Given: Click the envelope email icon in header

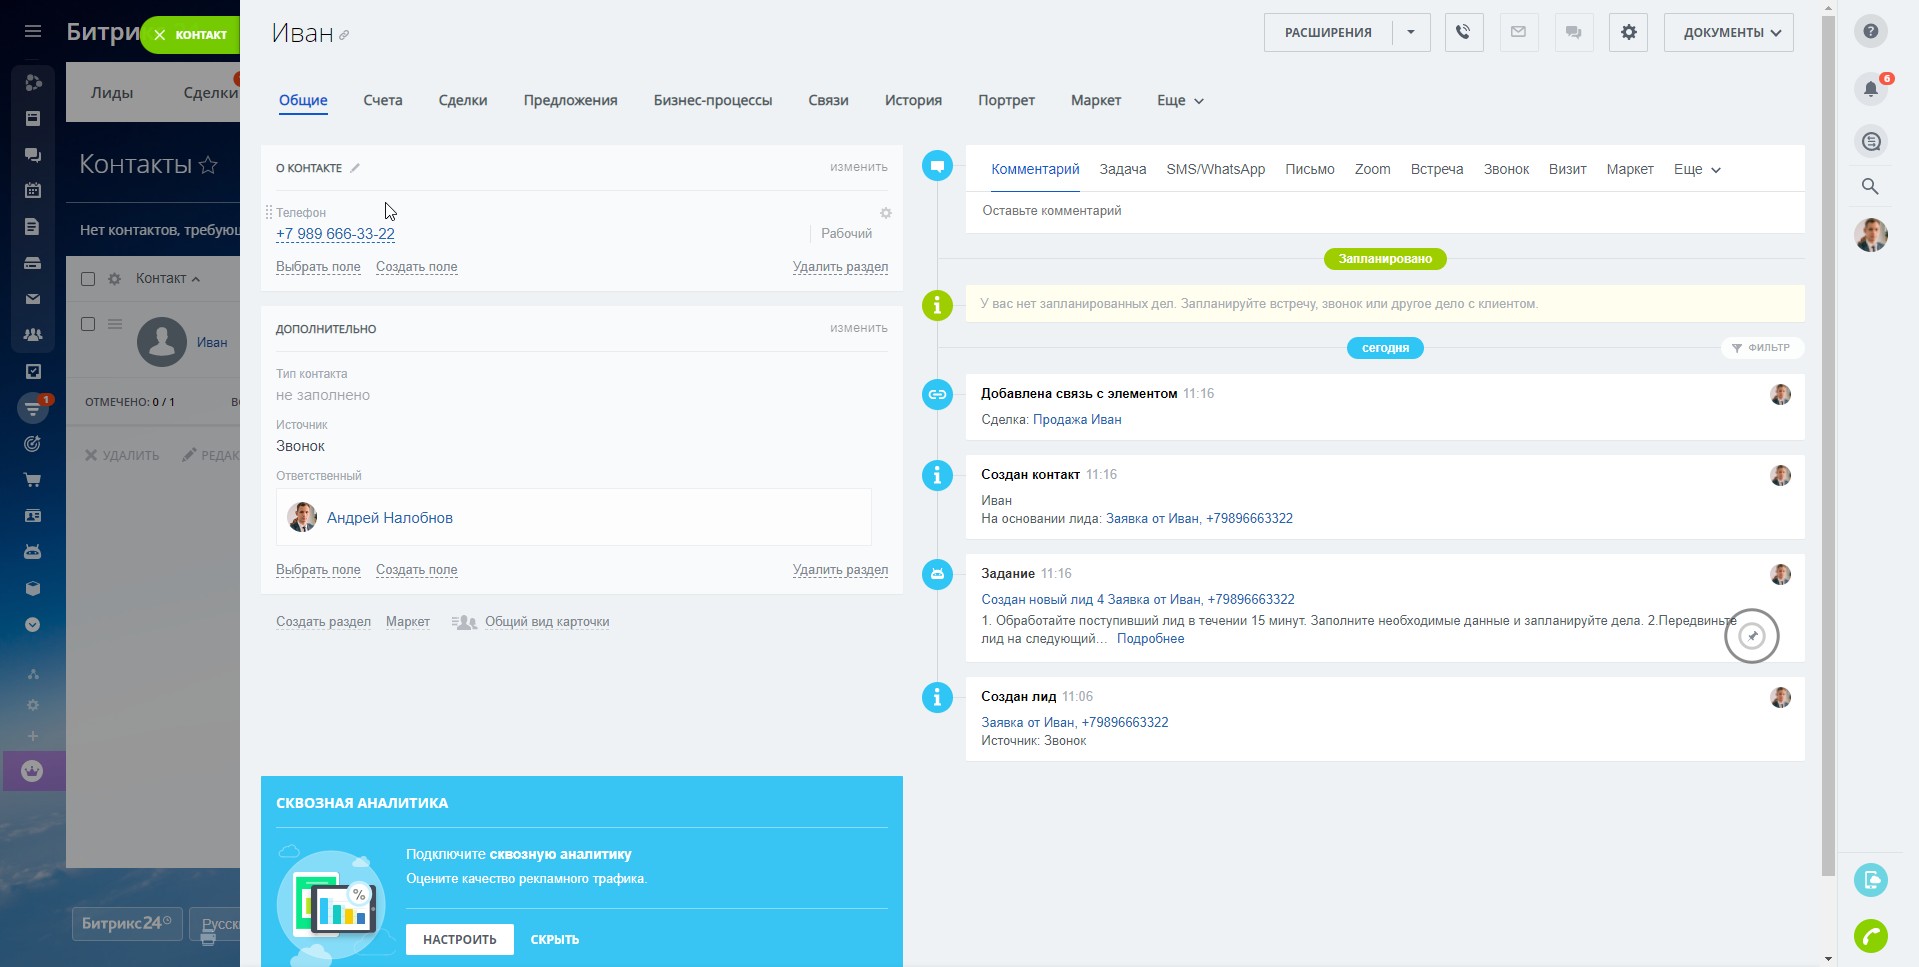Looking at the screenshot, I should (x=1518, y=32).
